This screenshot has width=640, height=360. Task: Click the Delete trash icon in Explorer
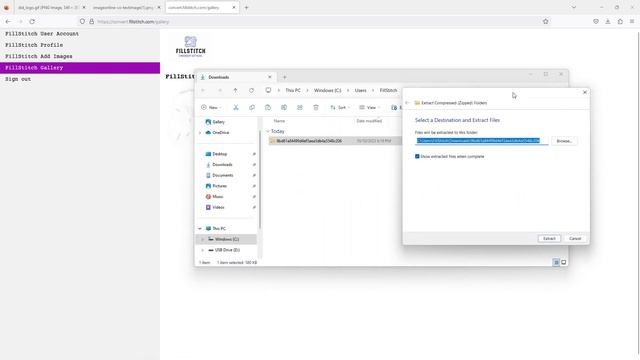coord(316,107)
